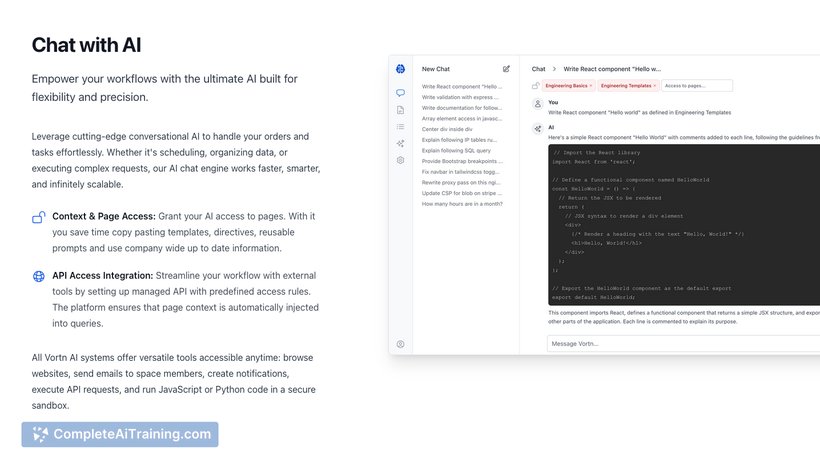Click the Message Vortn input box

click(x=683, y=343)
